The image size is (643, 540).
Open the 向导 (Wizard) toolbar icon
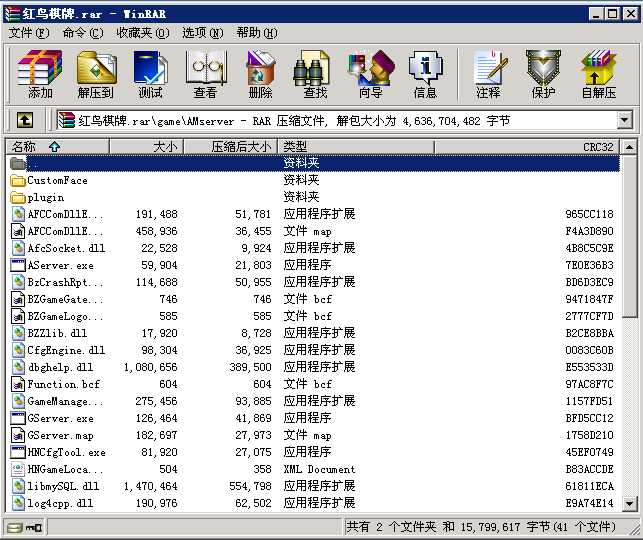[371, 74]
